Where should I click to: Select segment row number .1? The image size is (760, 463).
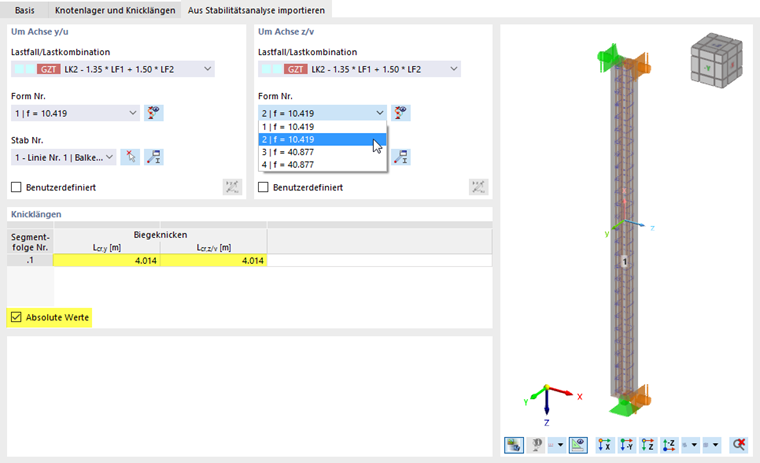coord(30,260)
